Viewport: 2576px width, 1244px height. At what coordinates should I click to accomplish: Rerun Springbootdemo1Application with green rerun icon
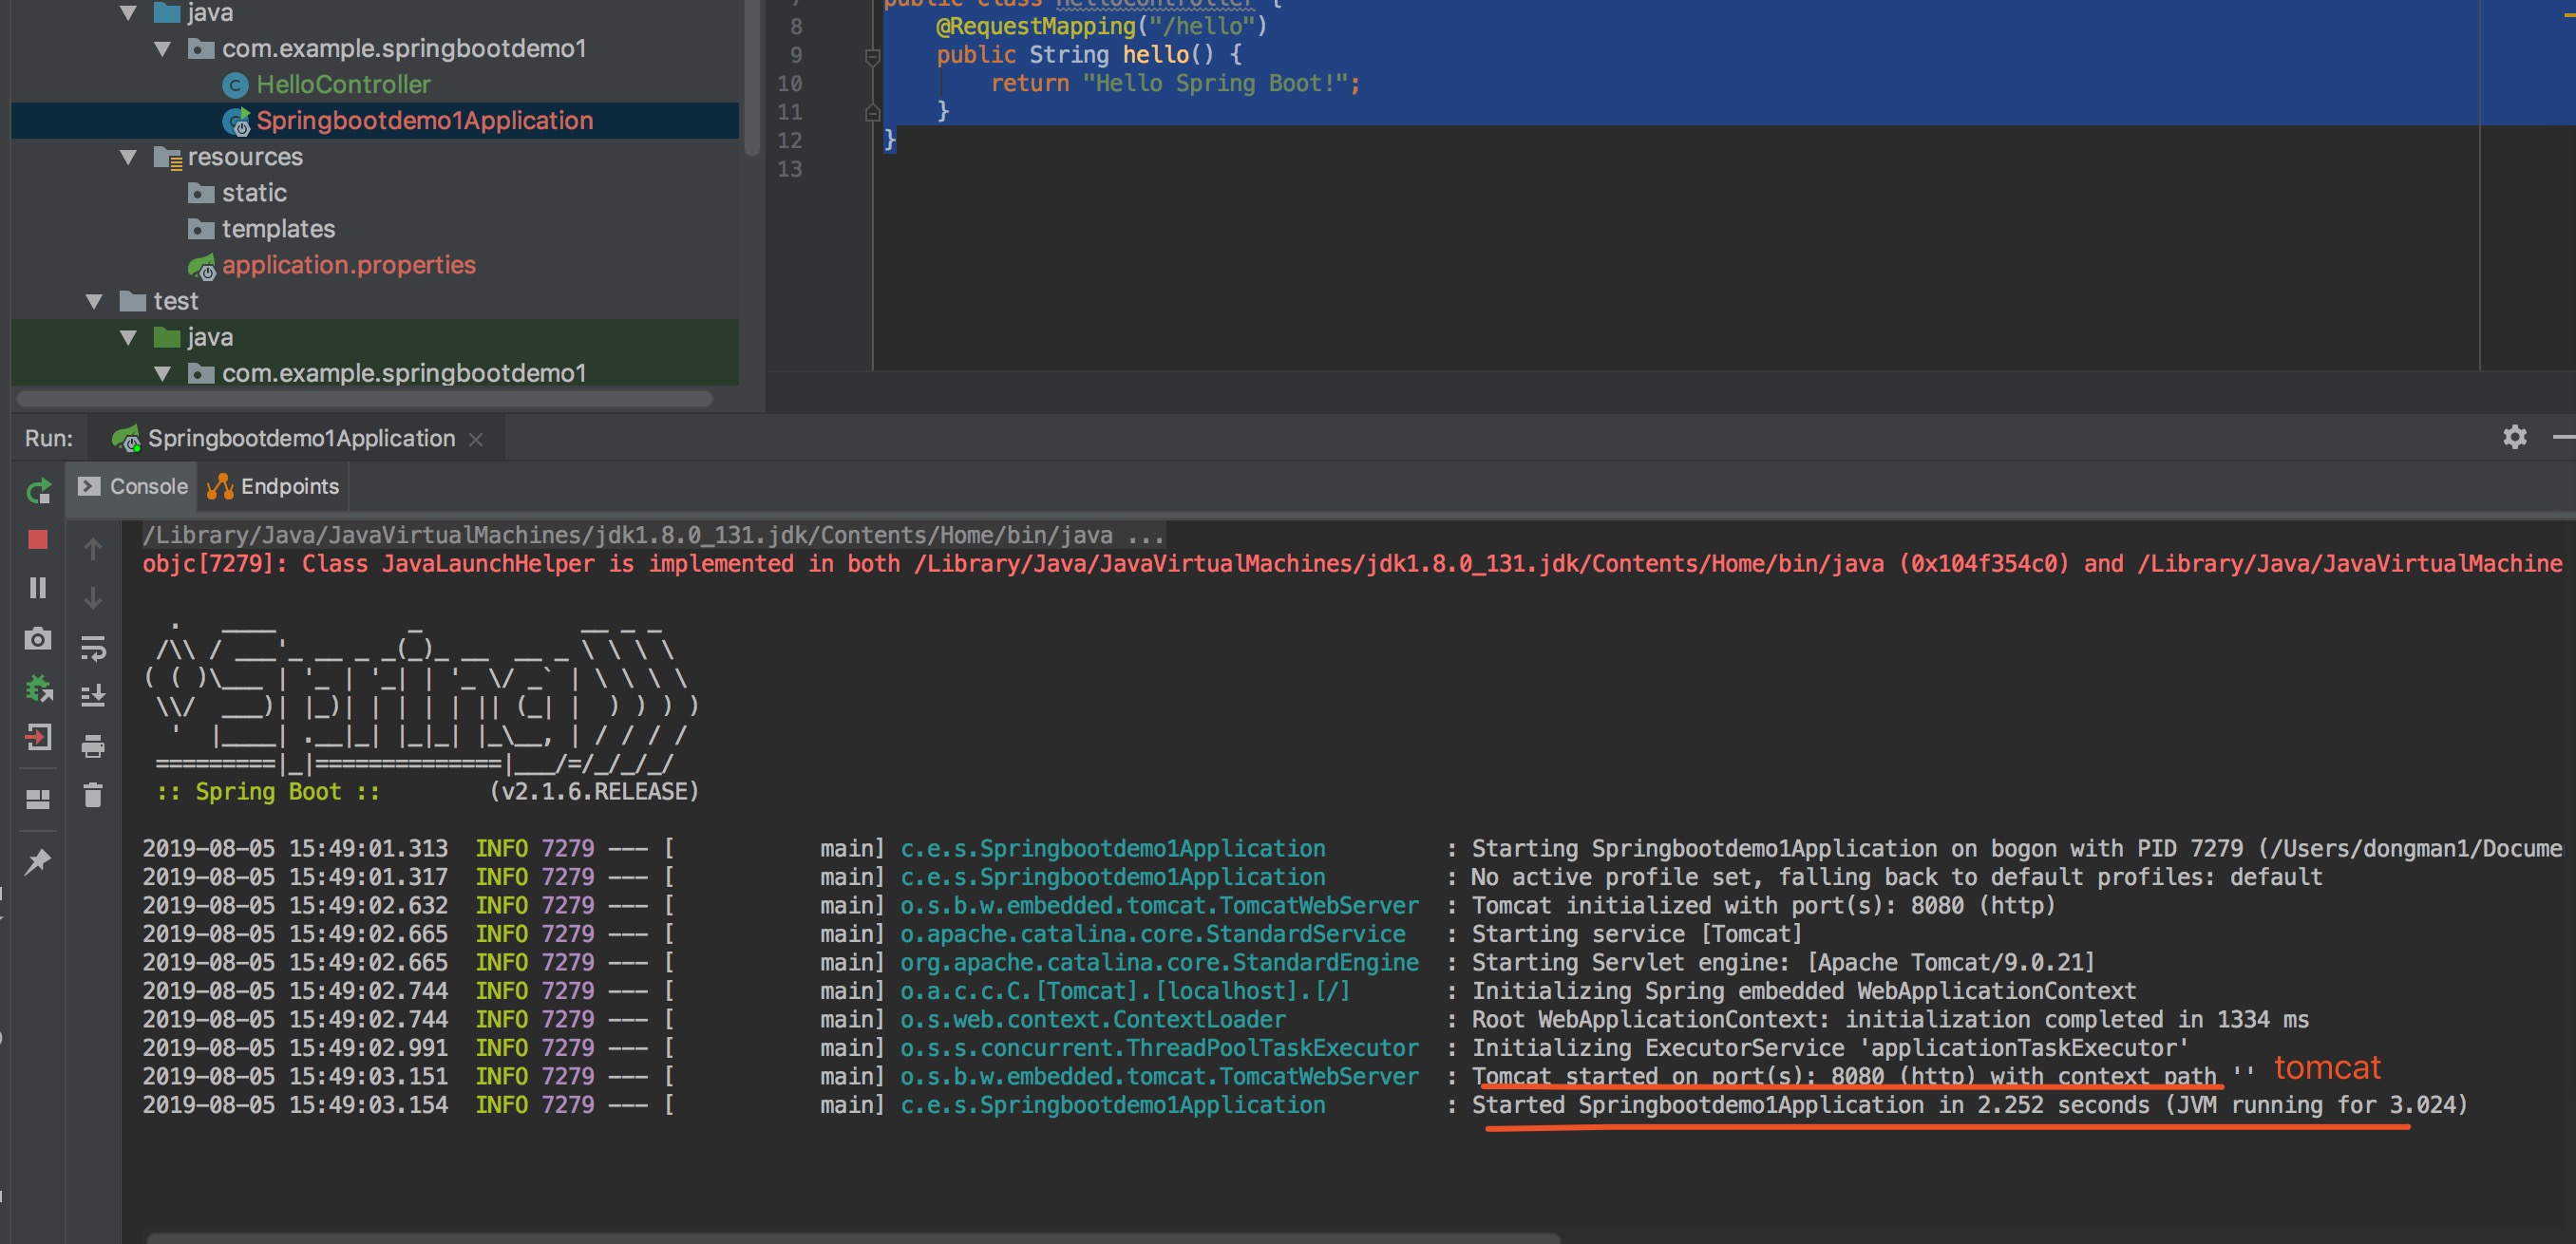38,491
